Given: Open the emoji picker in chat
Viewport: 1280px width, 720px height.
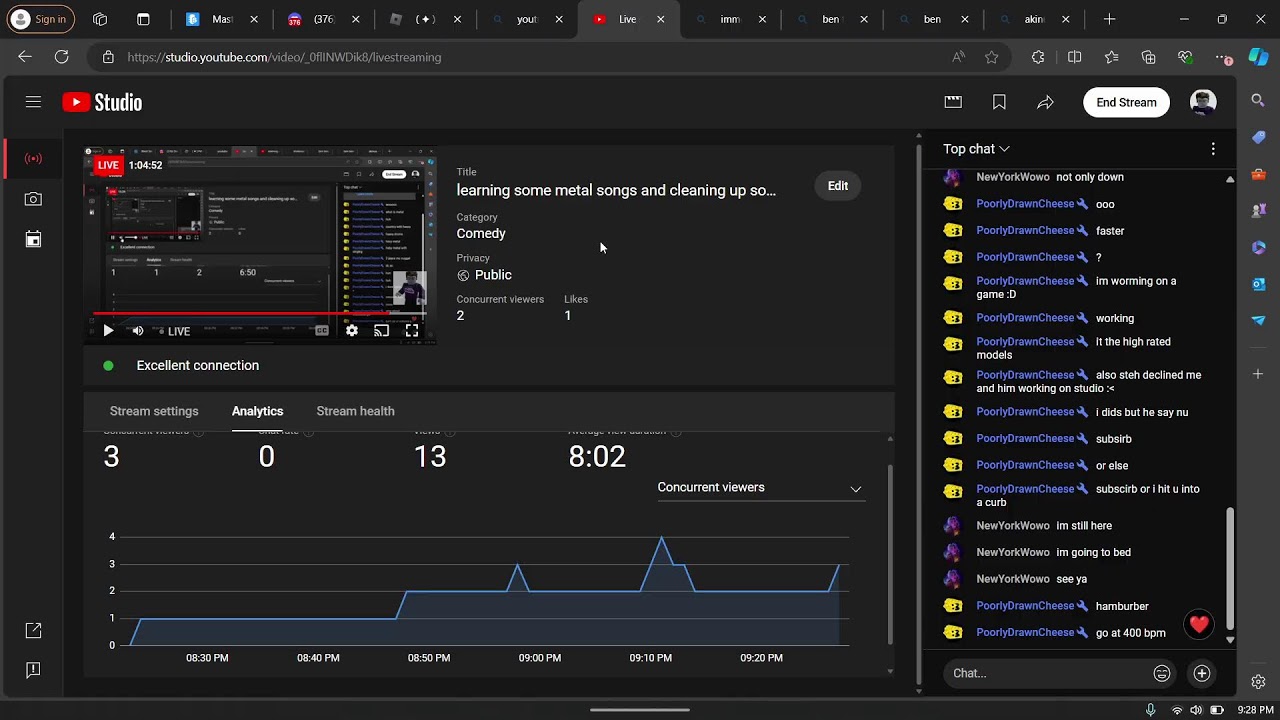Looking at the screenshot, I should click(x=1162, y=673).
